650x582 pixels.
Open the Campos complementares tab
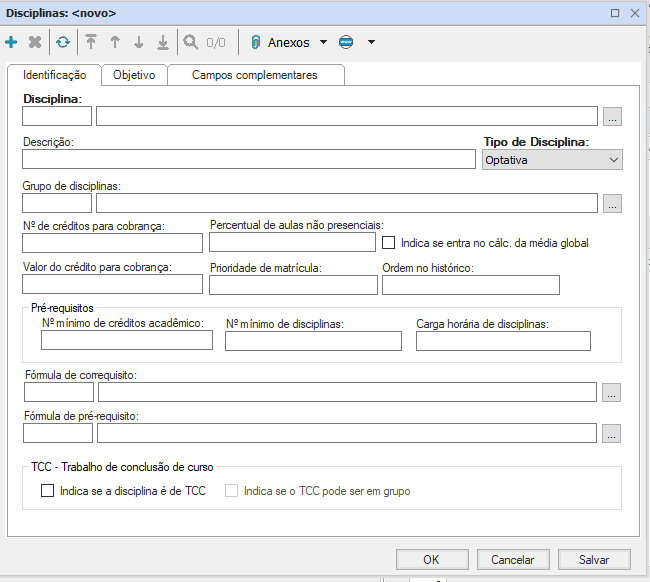[254, 75]
